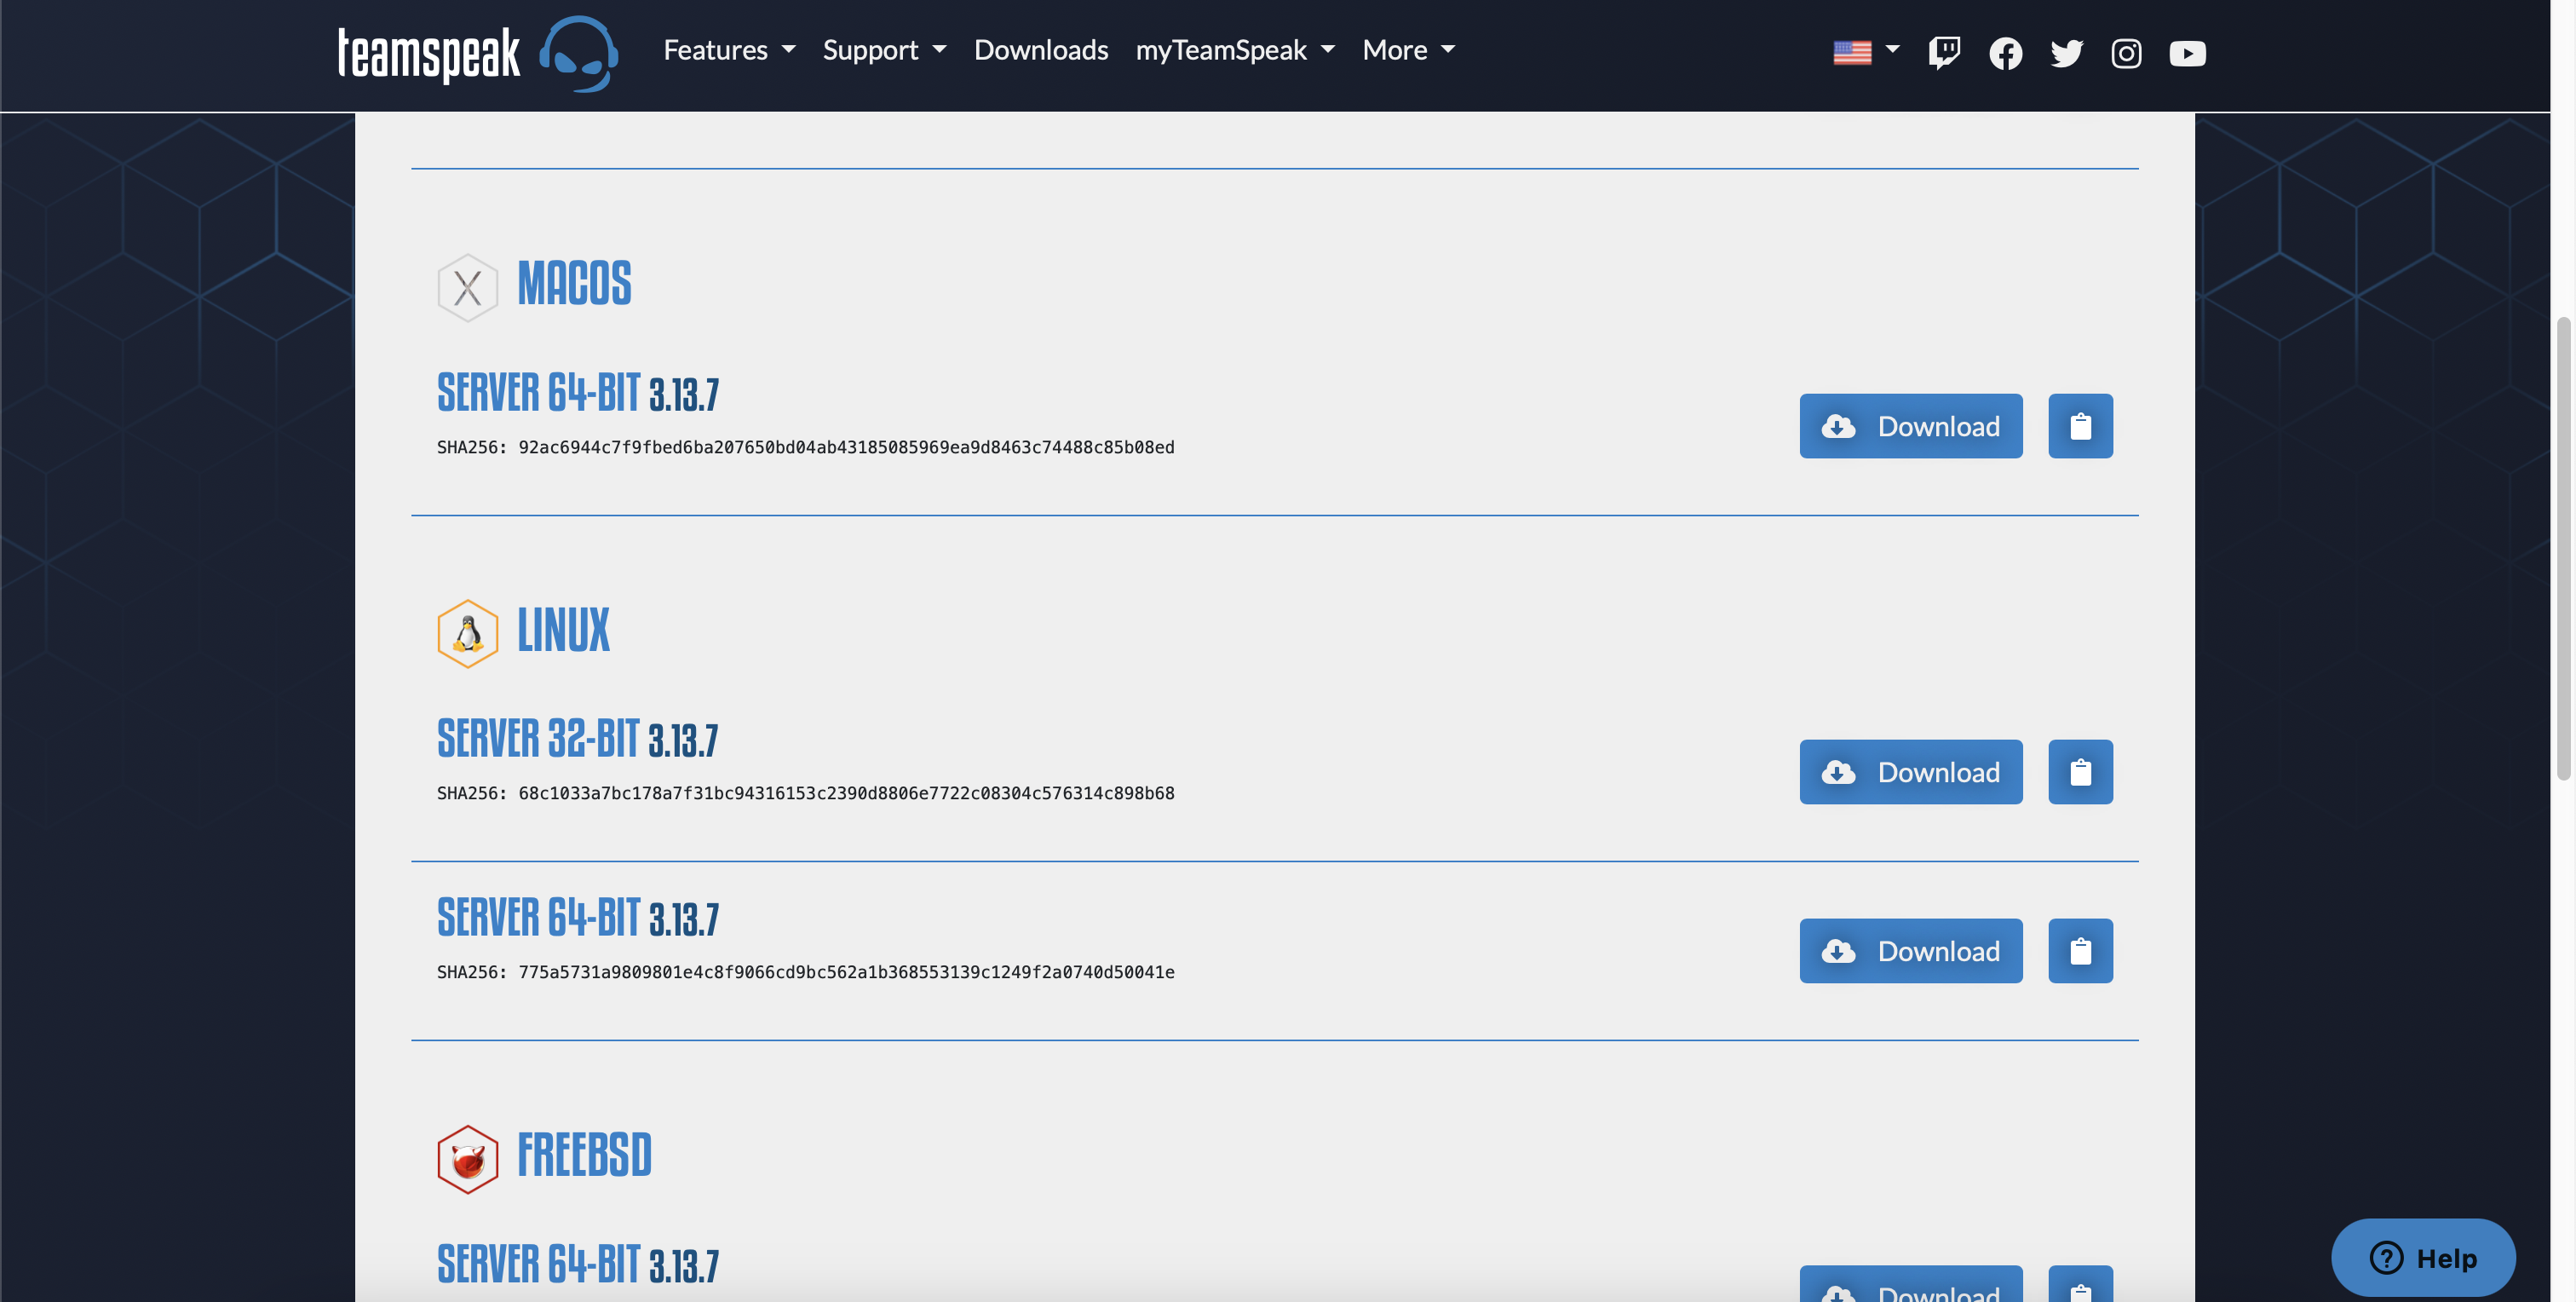Click FreeBSD 'SERVER 64-BIT 3.13.7' title
The width and height of the screenshot is (2576, 1302).
pyautogui.click(x=578, y=1264)
